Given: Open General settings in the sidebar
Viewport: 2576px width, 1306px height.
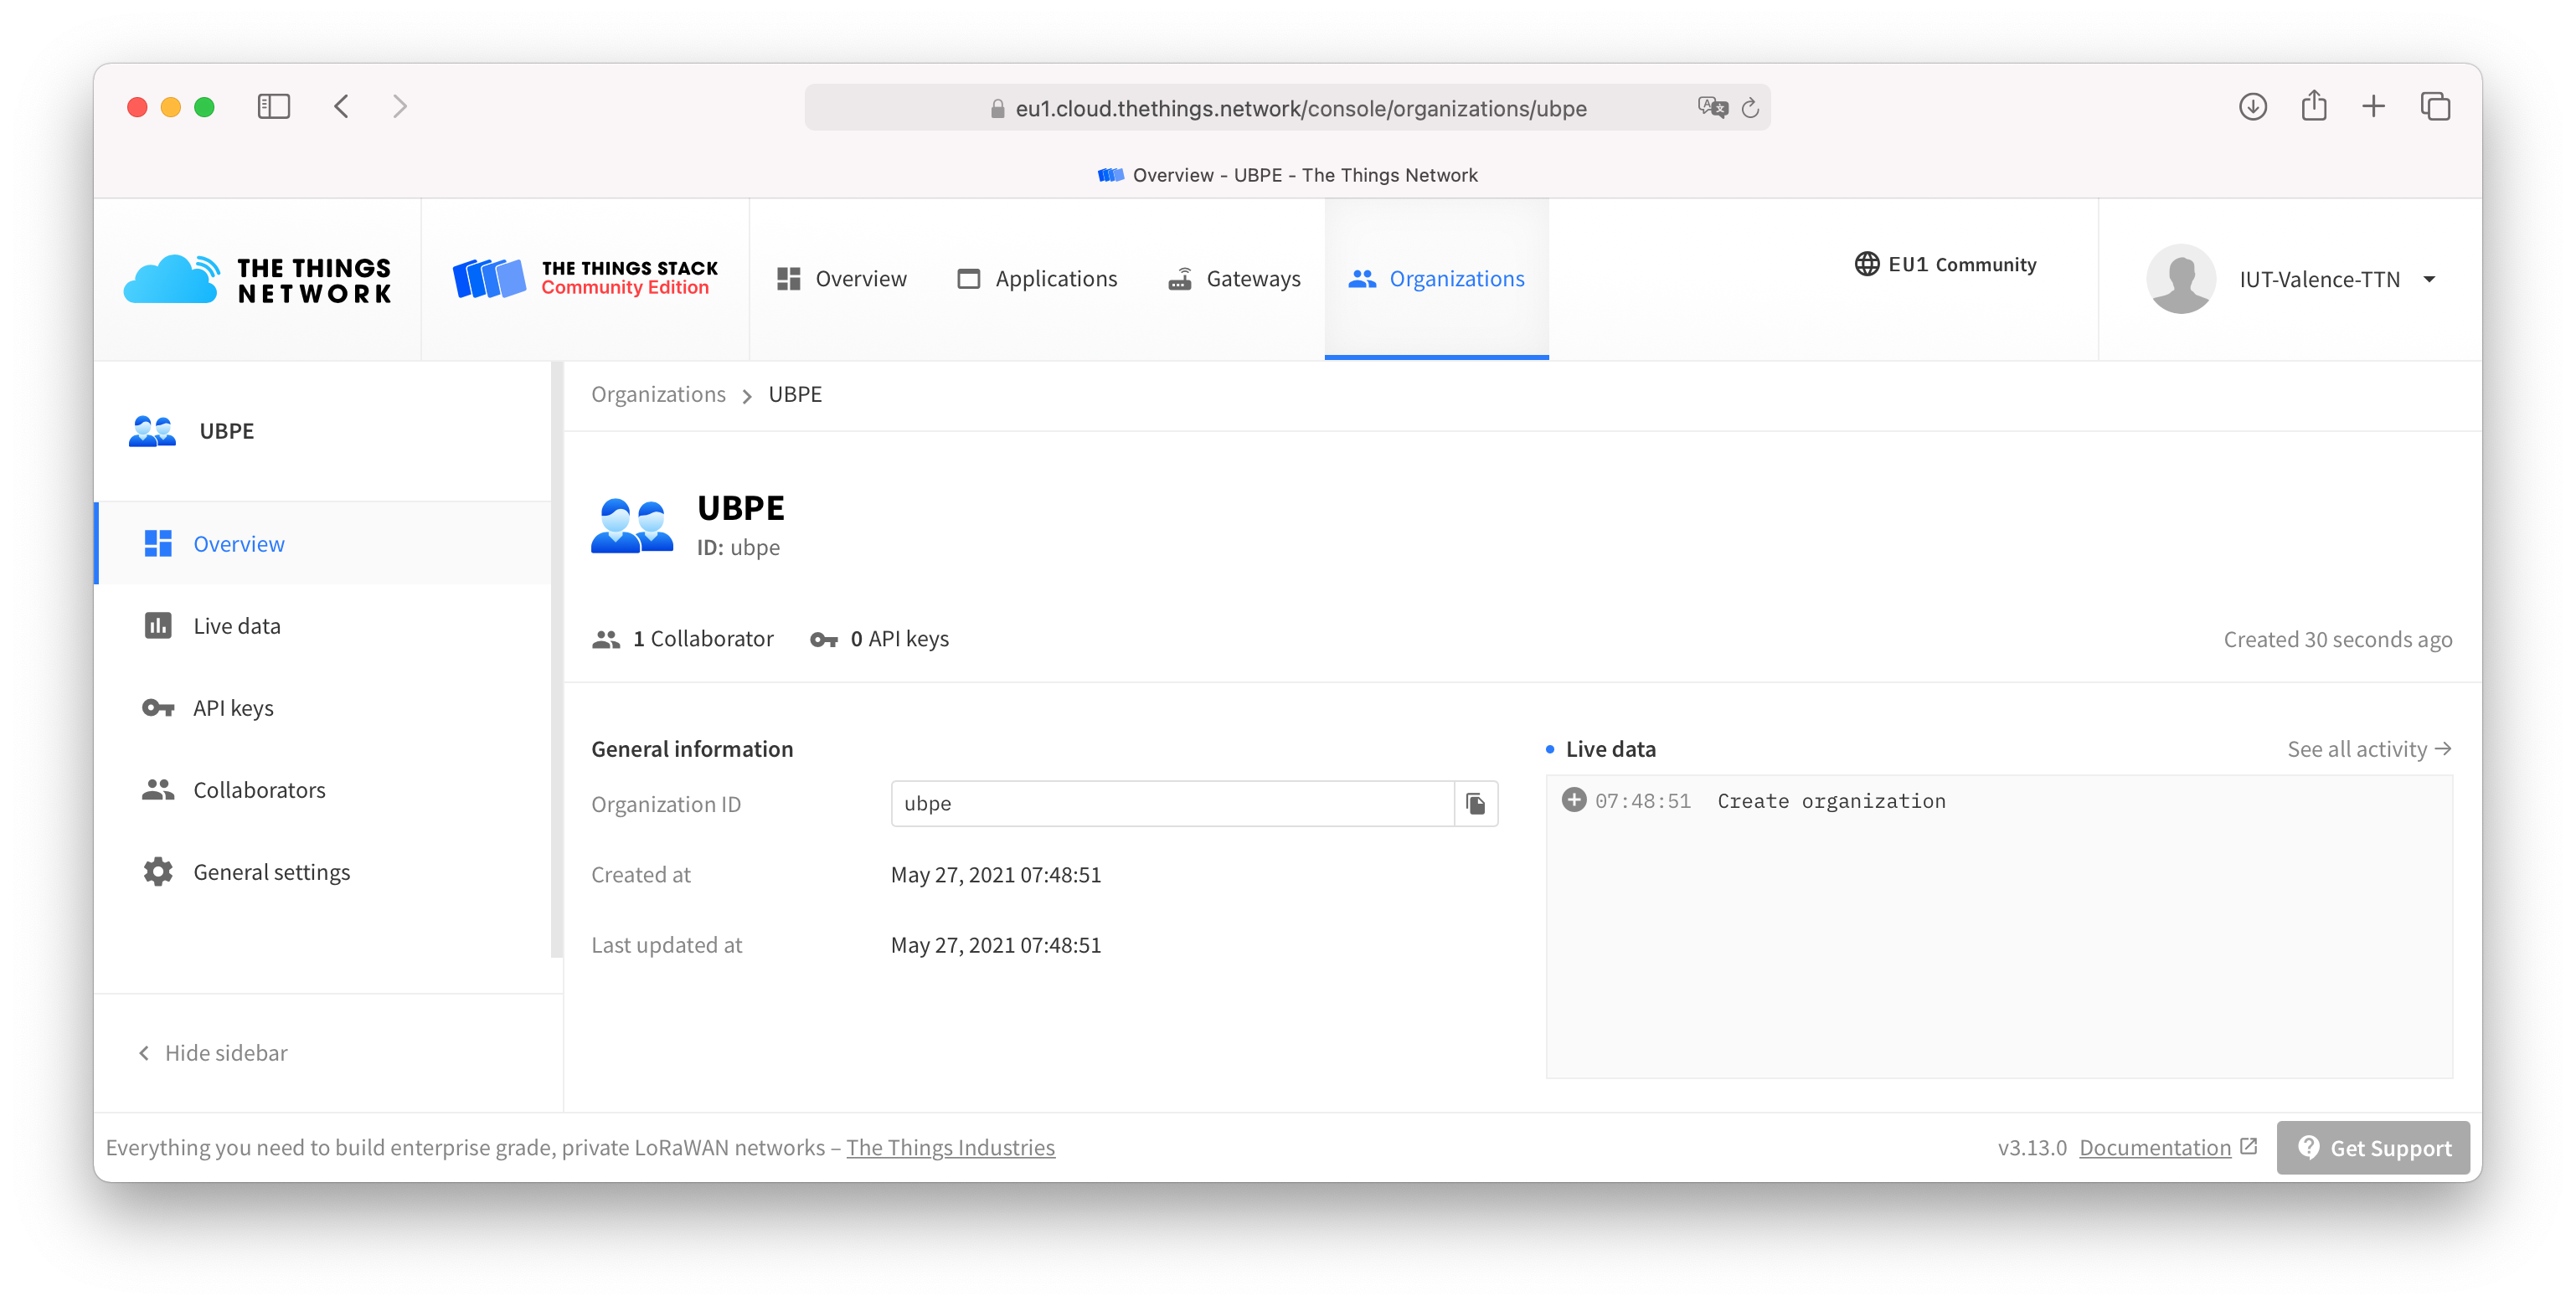Looking at the screenshot, I should [322, 871].
